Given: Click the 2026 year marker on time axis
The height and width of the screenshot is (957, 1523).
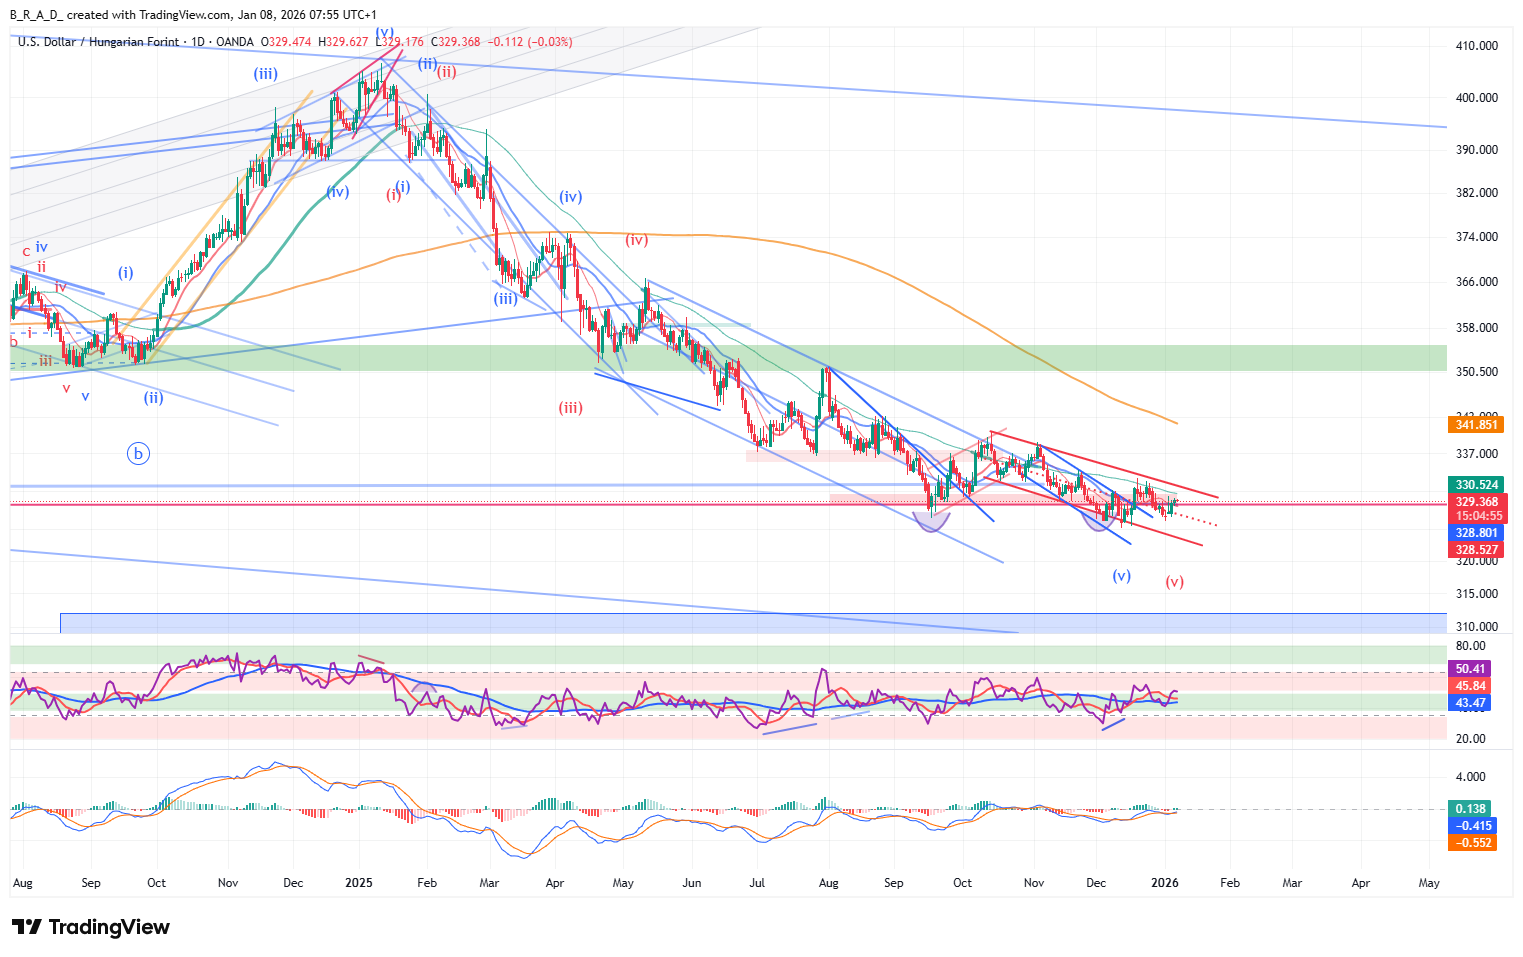Looking at the screenshot, I should tap(1164, 883).
